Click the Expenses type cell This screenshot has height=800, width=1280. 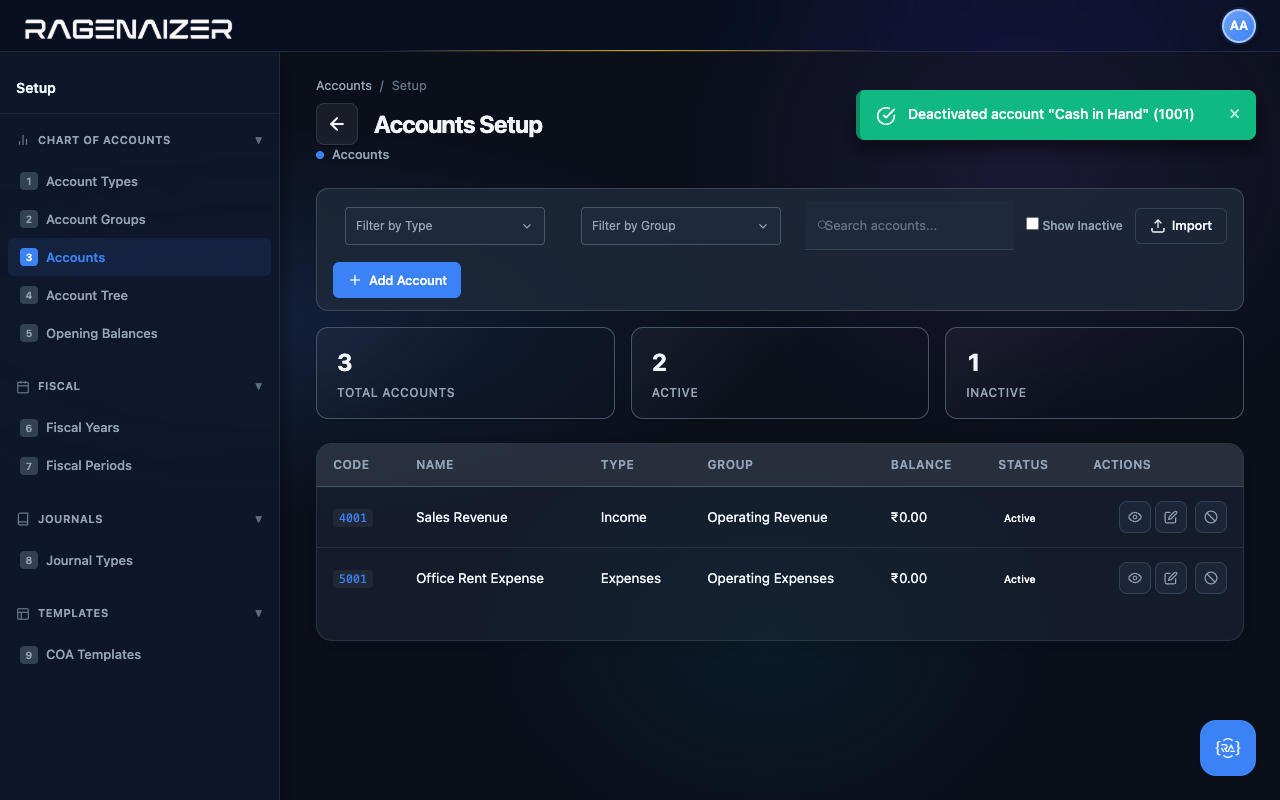(x=631, y=578)
